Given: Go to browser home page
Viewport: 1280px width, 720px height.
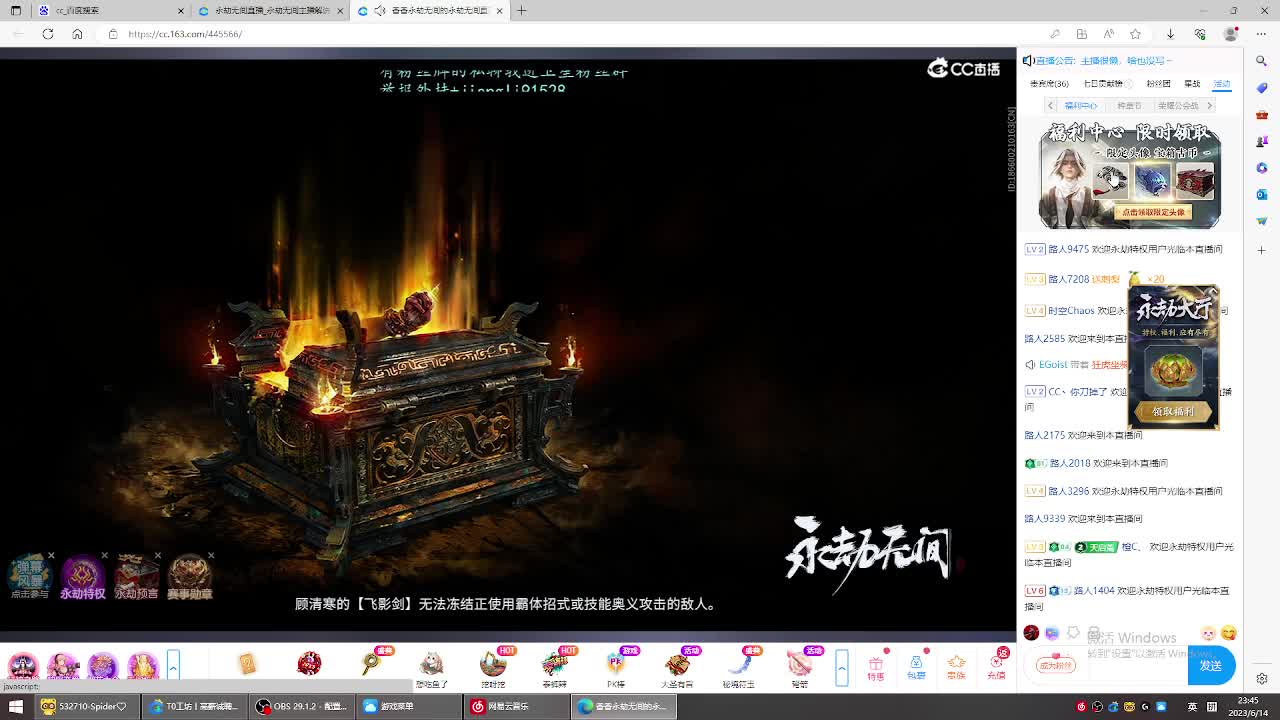Looking at the screenshot, I should pos(77,34).
